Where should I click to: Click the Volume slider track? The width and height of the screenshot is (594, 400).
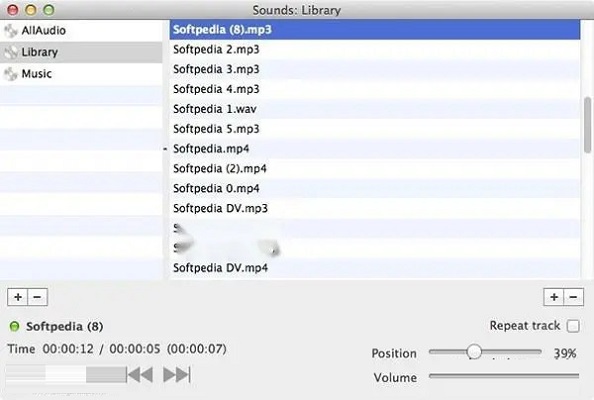tap(504, 376)
